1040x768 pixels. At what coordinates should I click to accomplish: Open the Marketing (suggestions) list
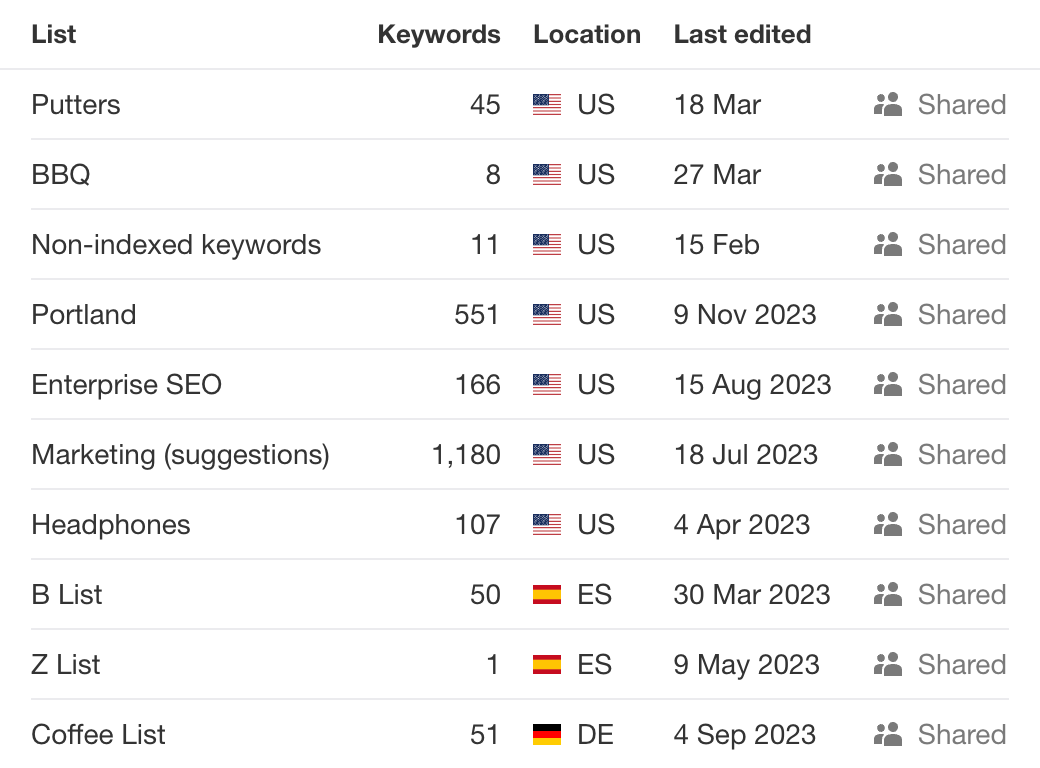(180, 455)
